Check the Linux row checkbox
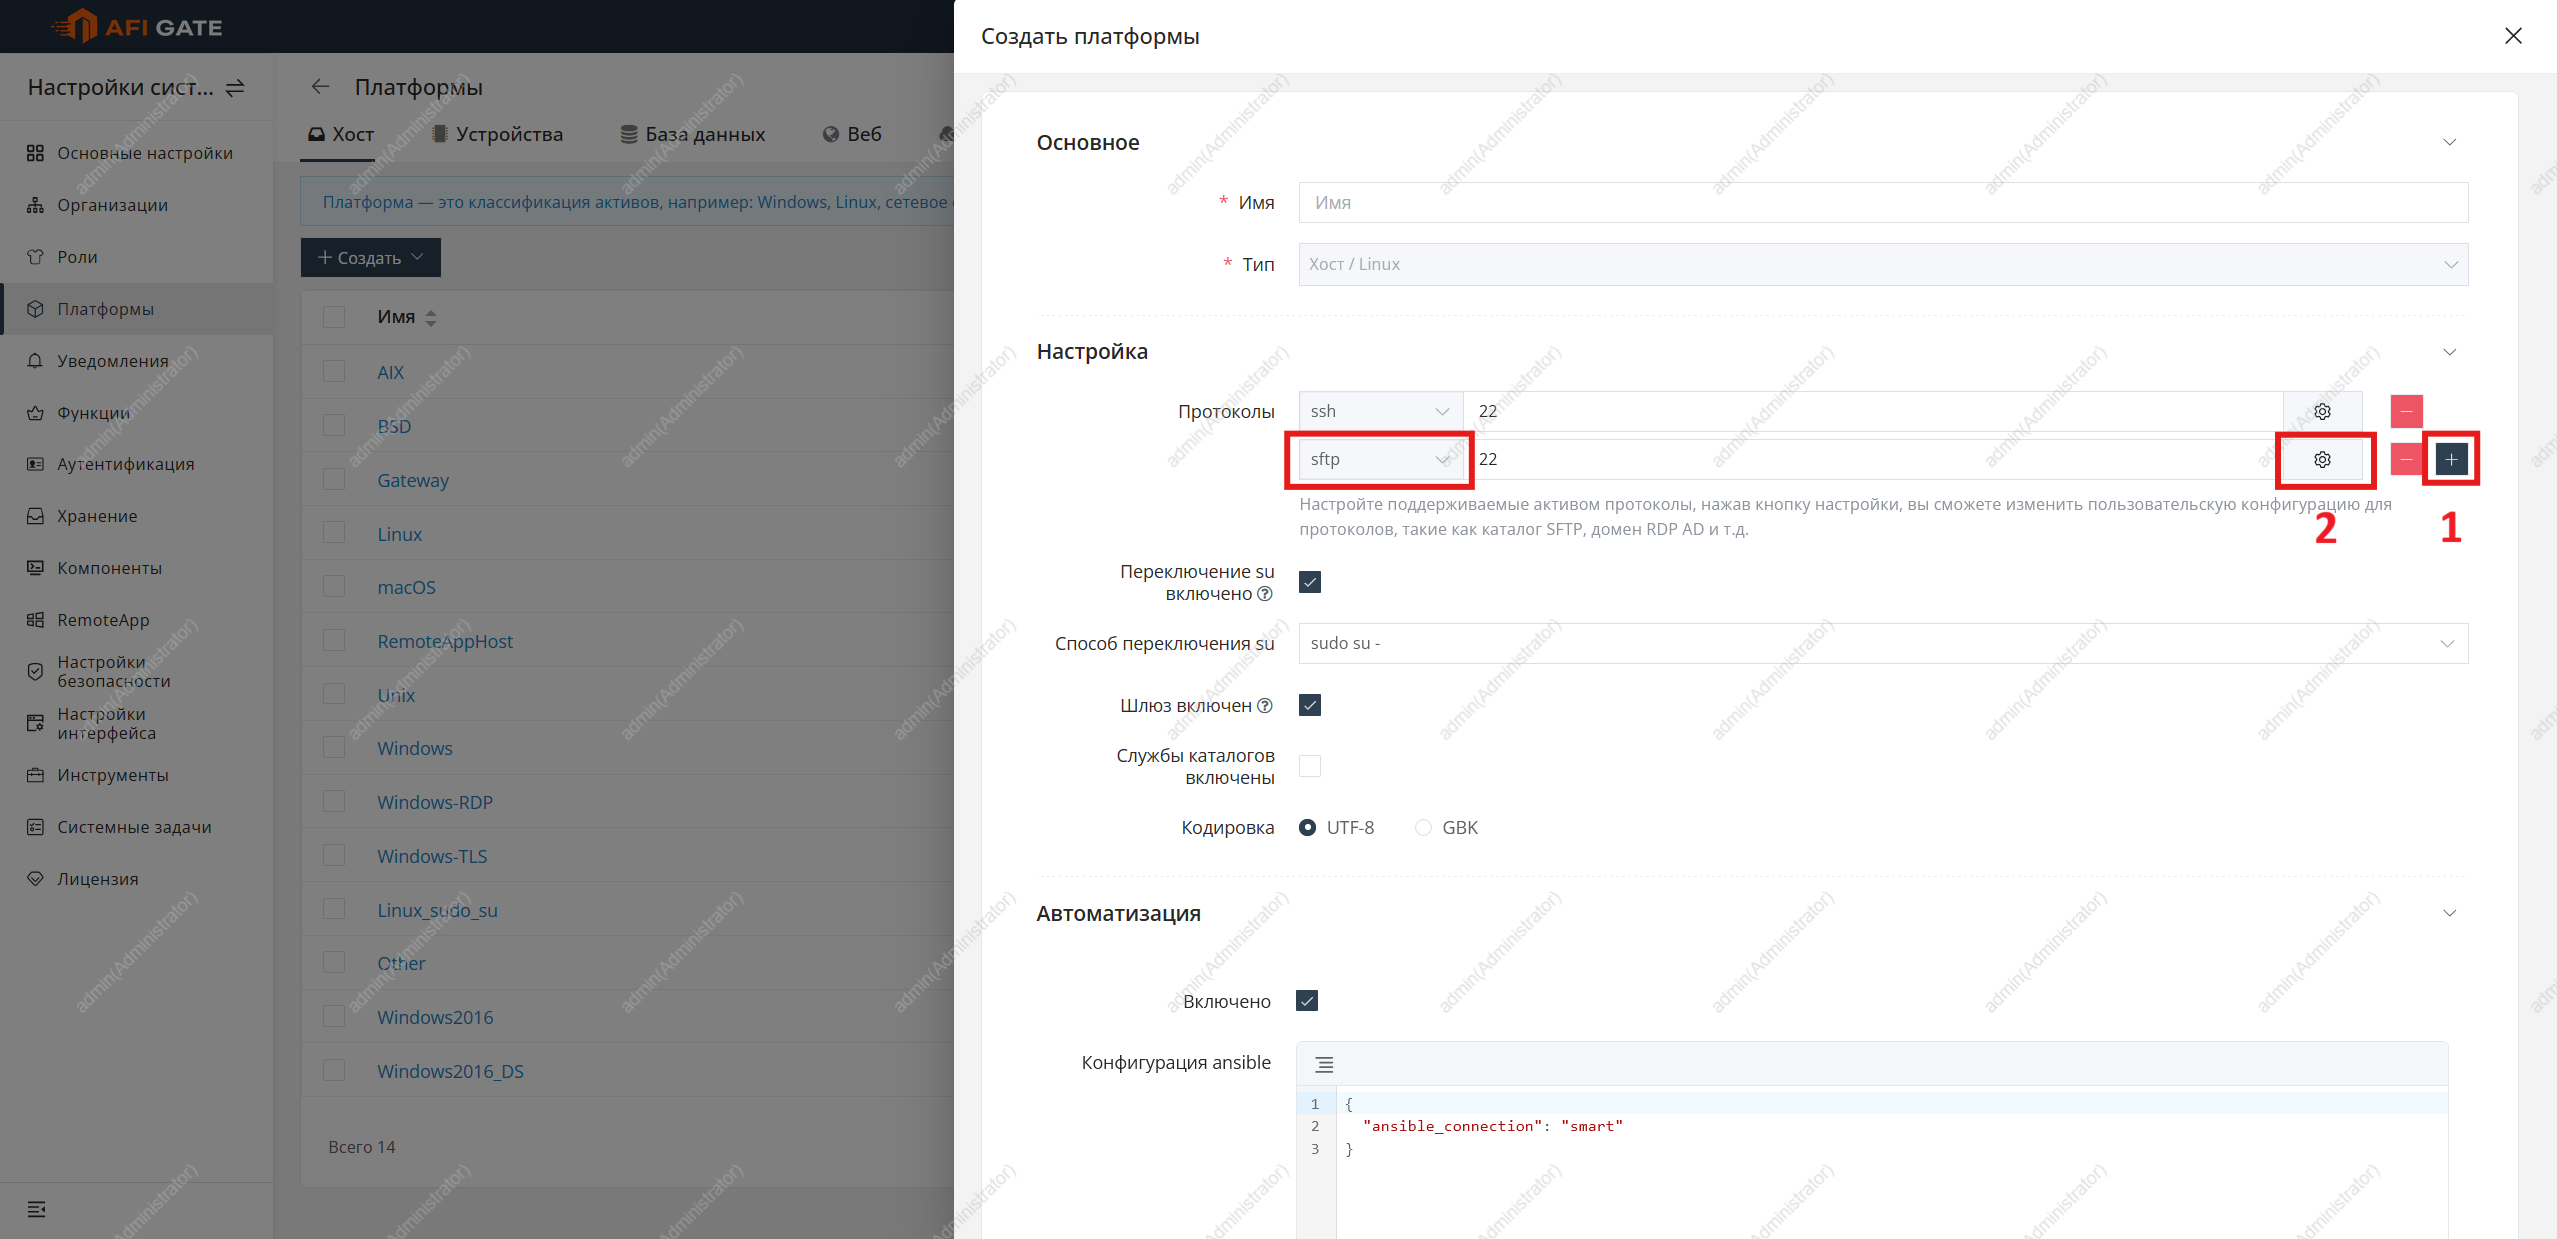The height and width of the screenshot is (1239, 2557). tap(334, 533)
